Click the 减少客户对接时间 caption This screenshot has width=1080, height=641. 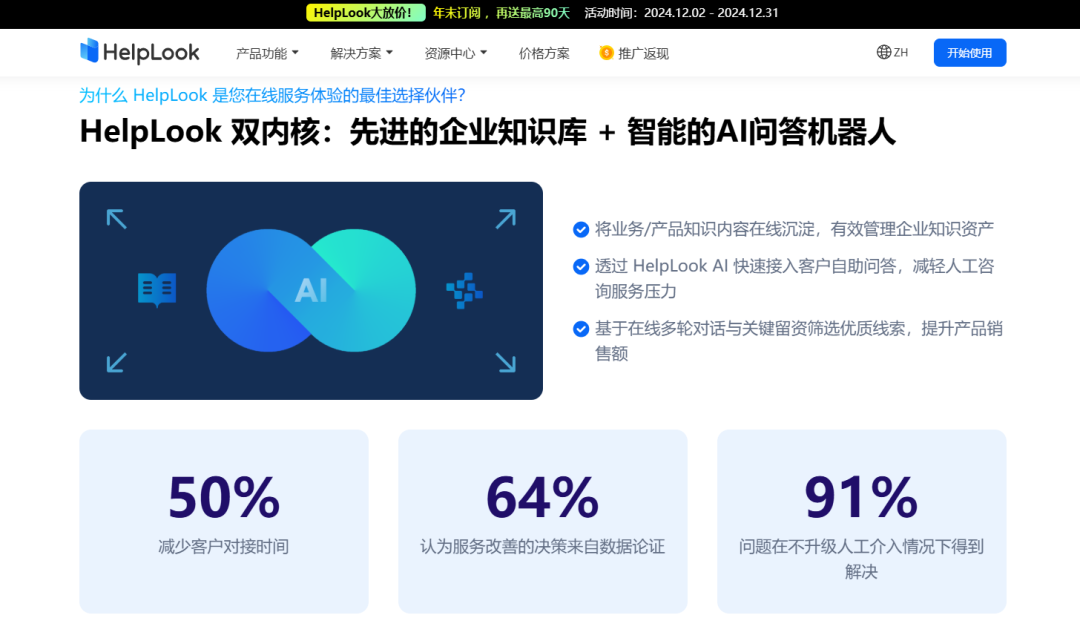(224, 547)
